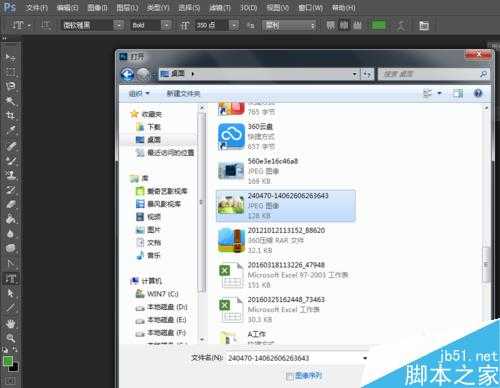This screenshot has height=388, width=500.
Task: Swap foreground and background colors
Action: click(15, 350)
